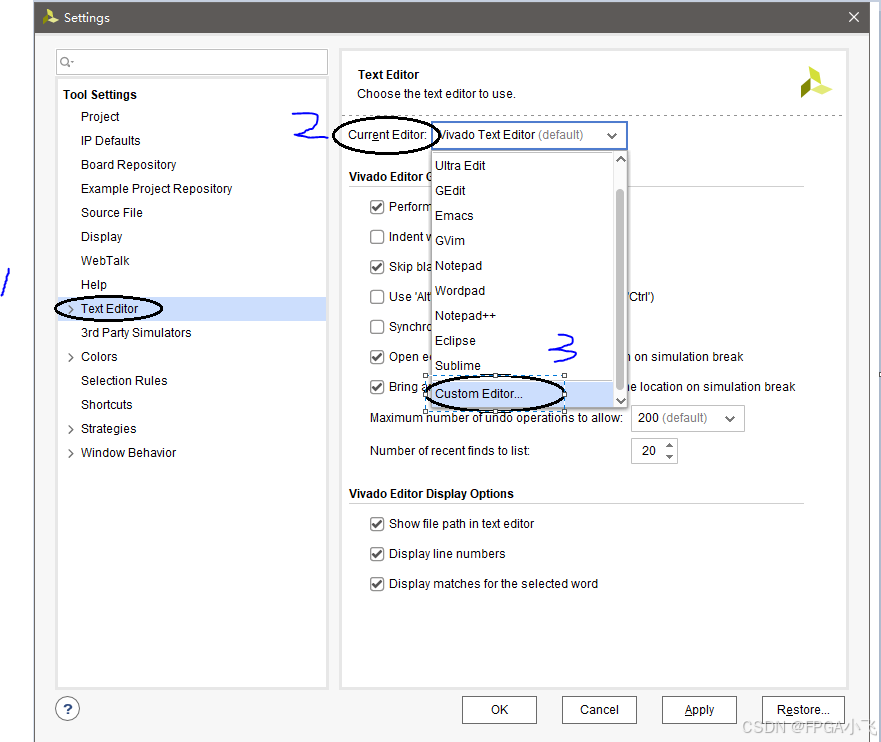Click the recent finds number field
Screen dimensions: 881x742
pos(648,451)
